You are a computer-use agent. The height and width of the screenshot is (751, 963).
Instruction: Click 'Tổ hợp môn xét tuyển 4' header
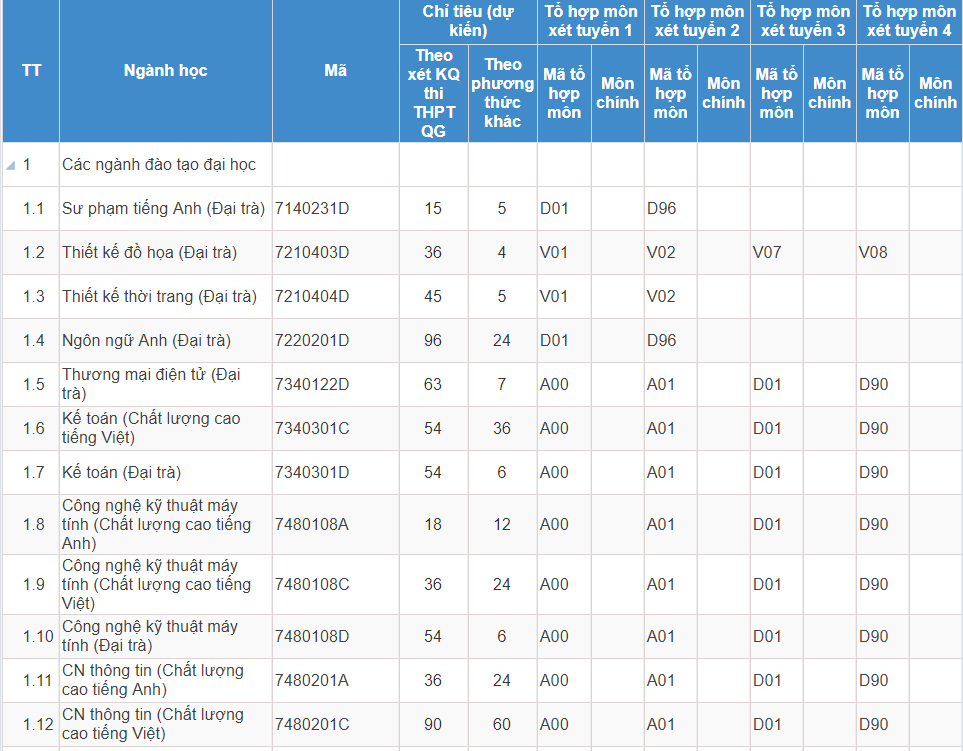(908, 21)
